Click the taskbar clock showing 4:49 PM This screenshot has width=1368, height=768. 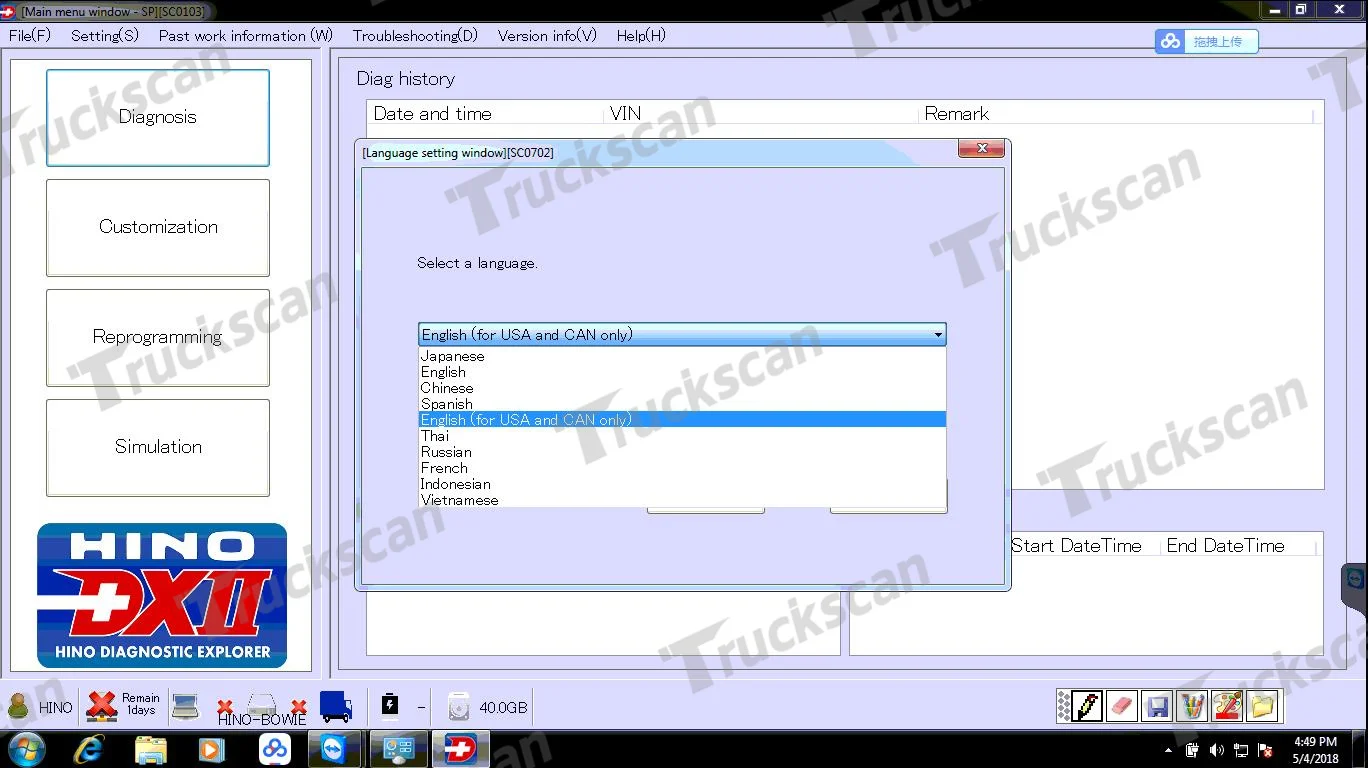pos(1315,750)
